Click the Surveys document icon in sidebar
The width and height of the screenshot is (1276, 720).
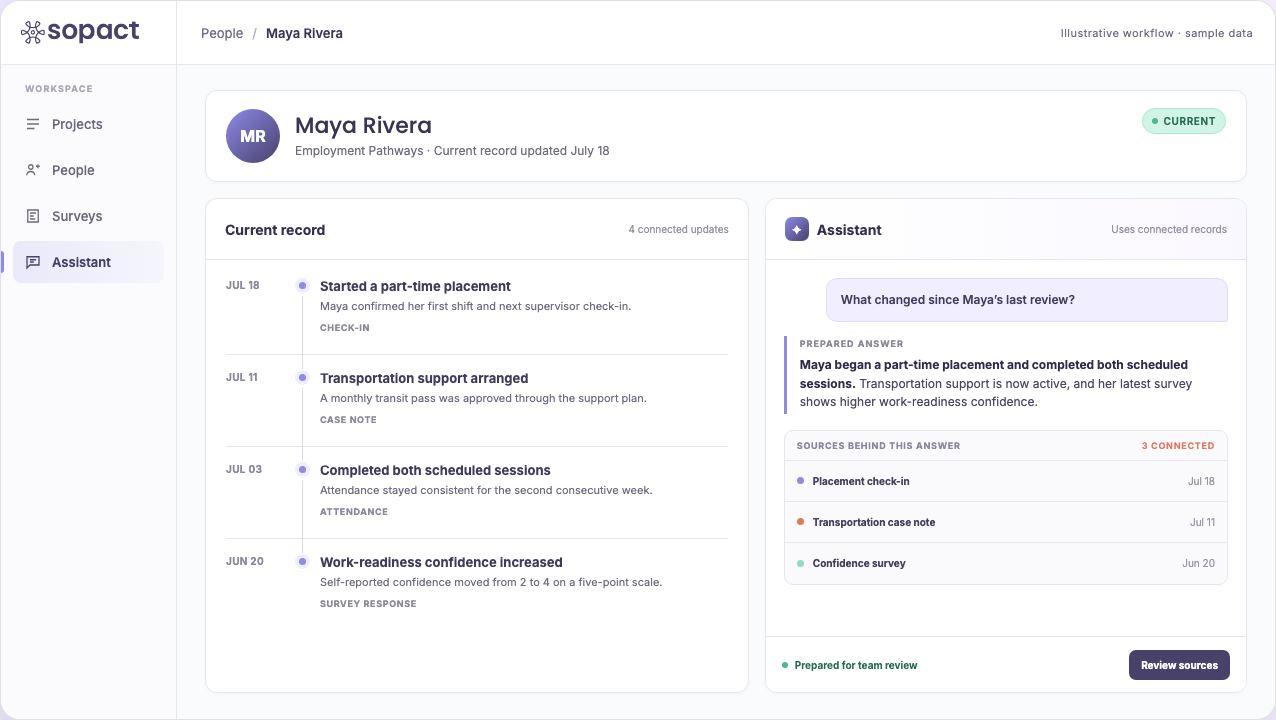pyautogui.click(x=33, y=216)
